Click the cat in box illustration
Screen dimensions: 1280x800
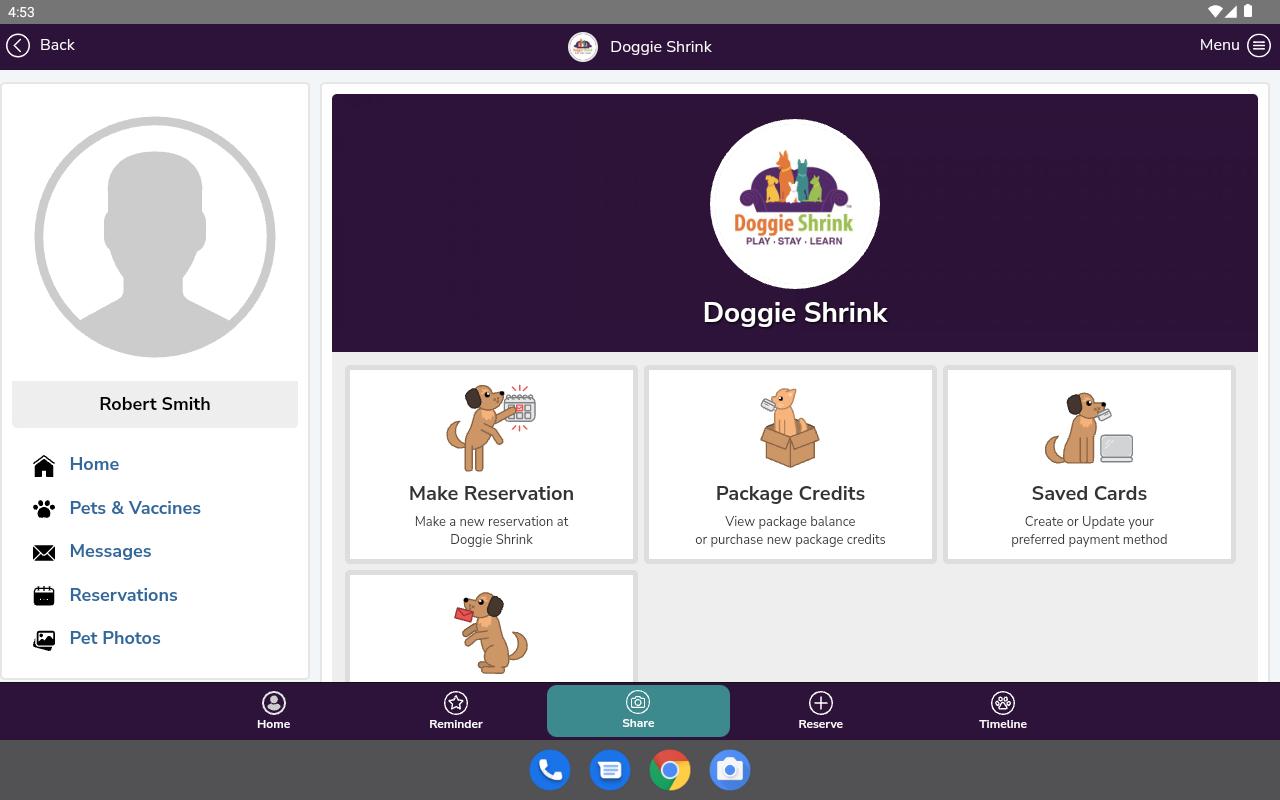coord(790,428)
